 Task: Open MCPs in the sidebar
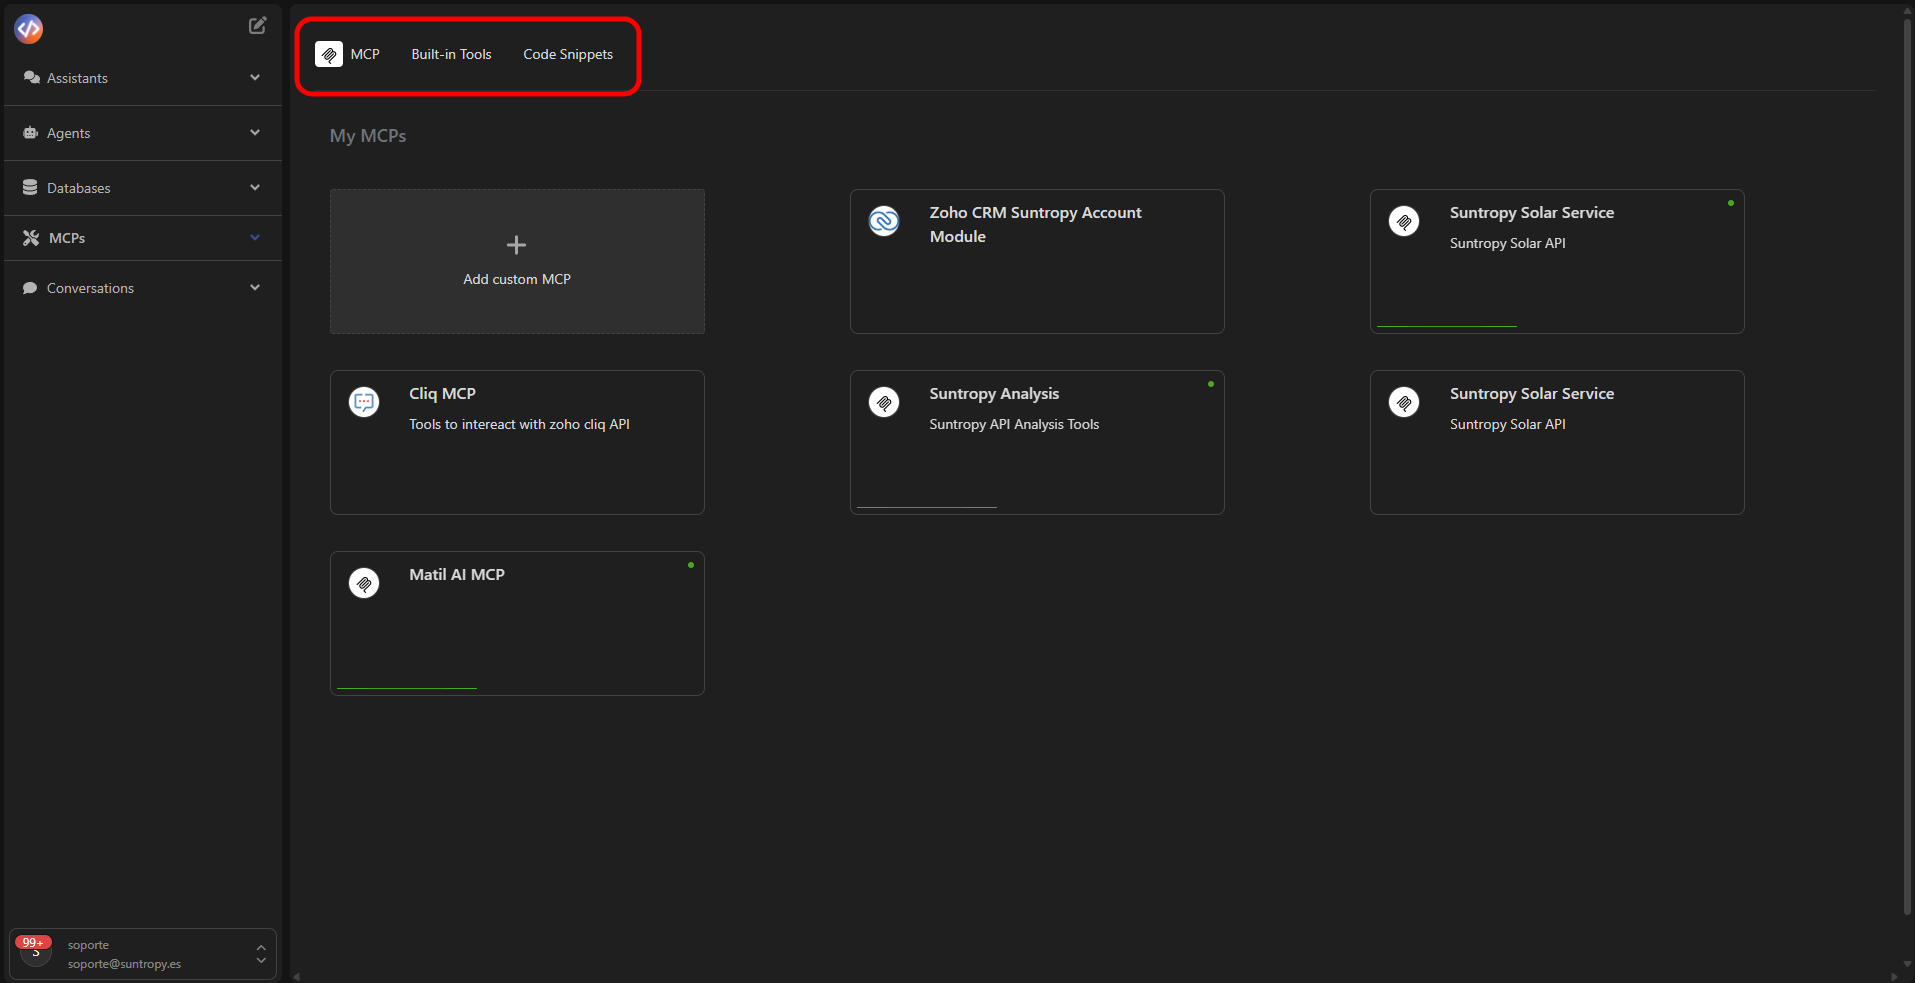click(x=143, y=238)
